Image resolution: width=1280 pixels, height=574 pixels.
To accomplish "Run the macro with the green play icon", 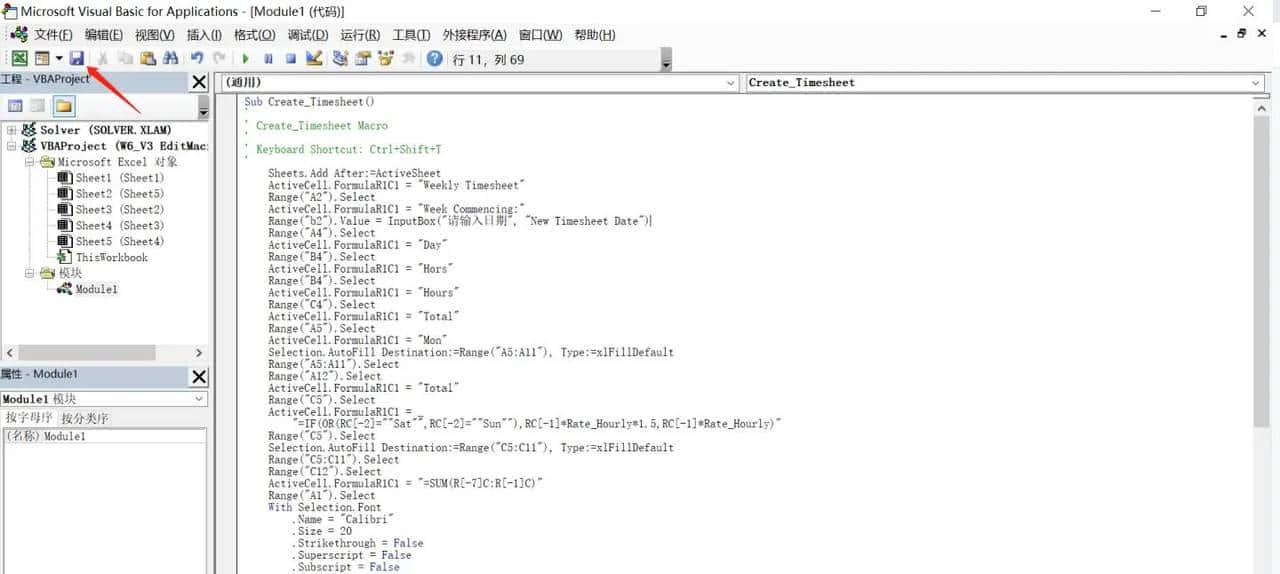I will coord(245,59).
